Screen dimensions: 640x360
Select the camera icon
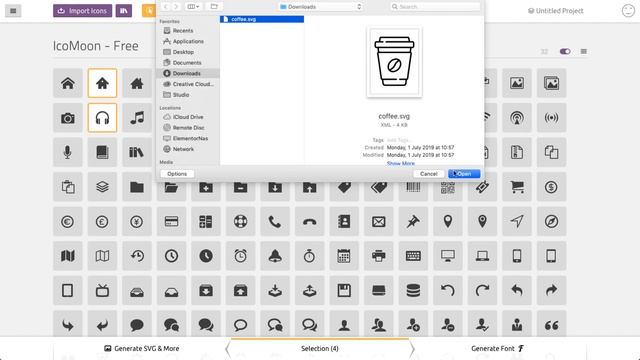click(x=68, y=118)
